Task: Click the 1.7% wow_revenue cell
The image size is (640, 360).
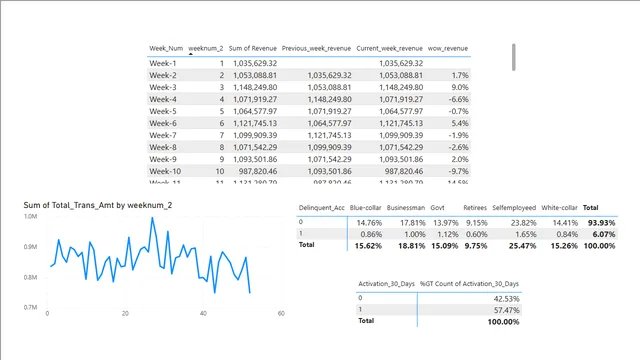Action: point(460,75)
